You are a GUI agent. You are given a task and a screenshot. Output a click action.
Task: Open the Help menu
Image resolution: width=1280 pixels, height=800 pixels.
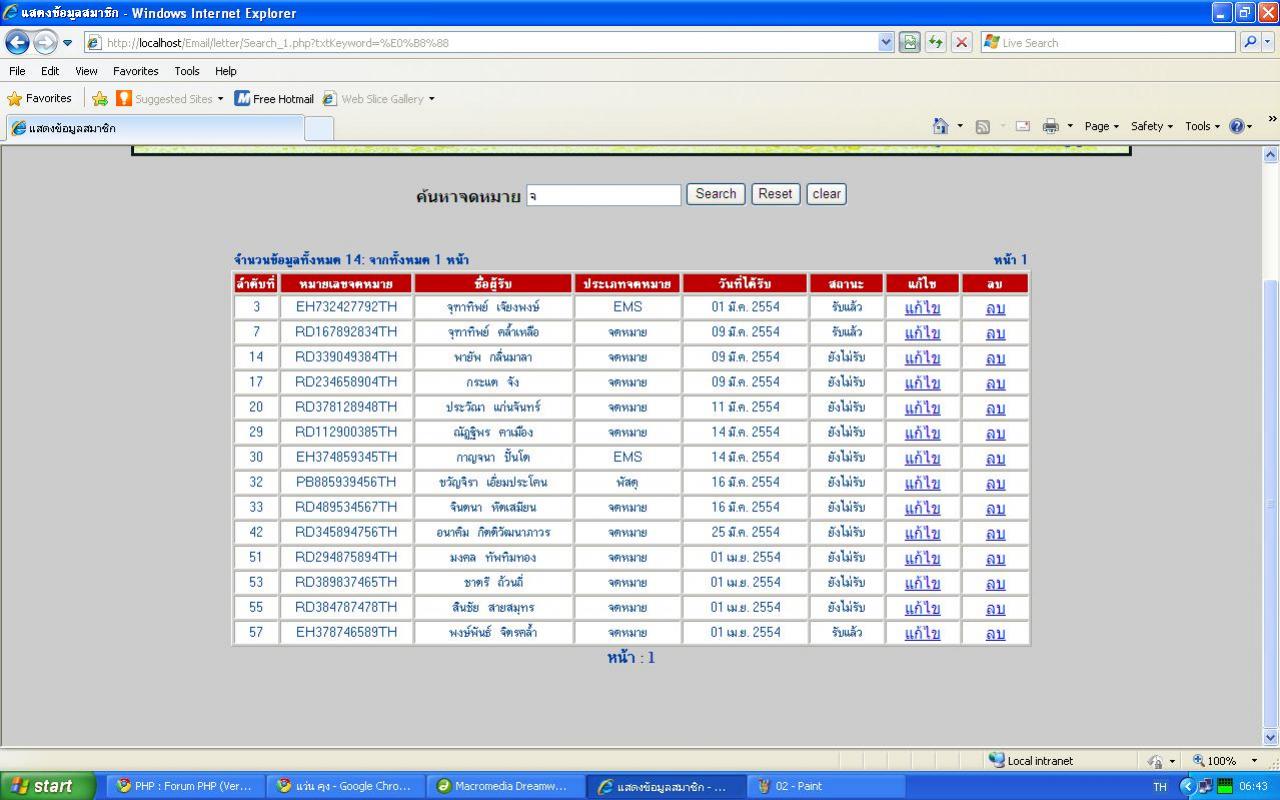(226, 71)
